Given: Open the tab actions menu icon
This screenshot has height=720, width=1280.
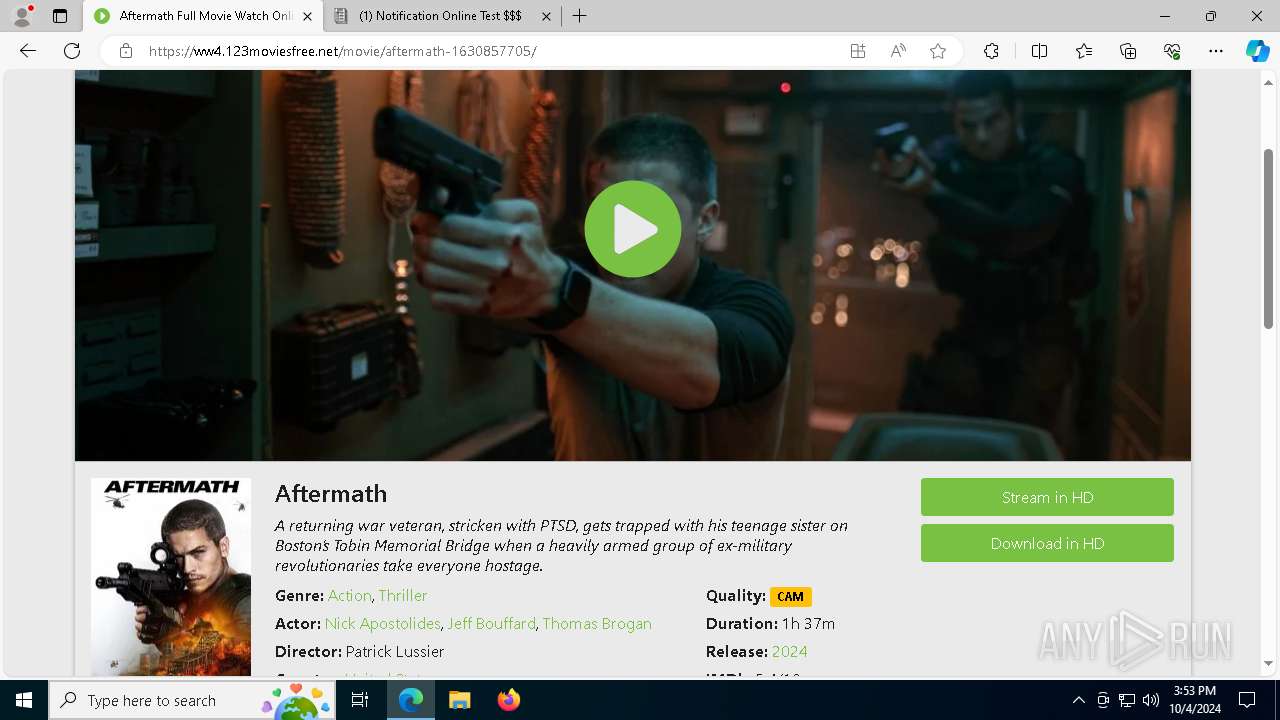Looking at the screenshot, I should coord(60,16).
